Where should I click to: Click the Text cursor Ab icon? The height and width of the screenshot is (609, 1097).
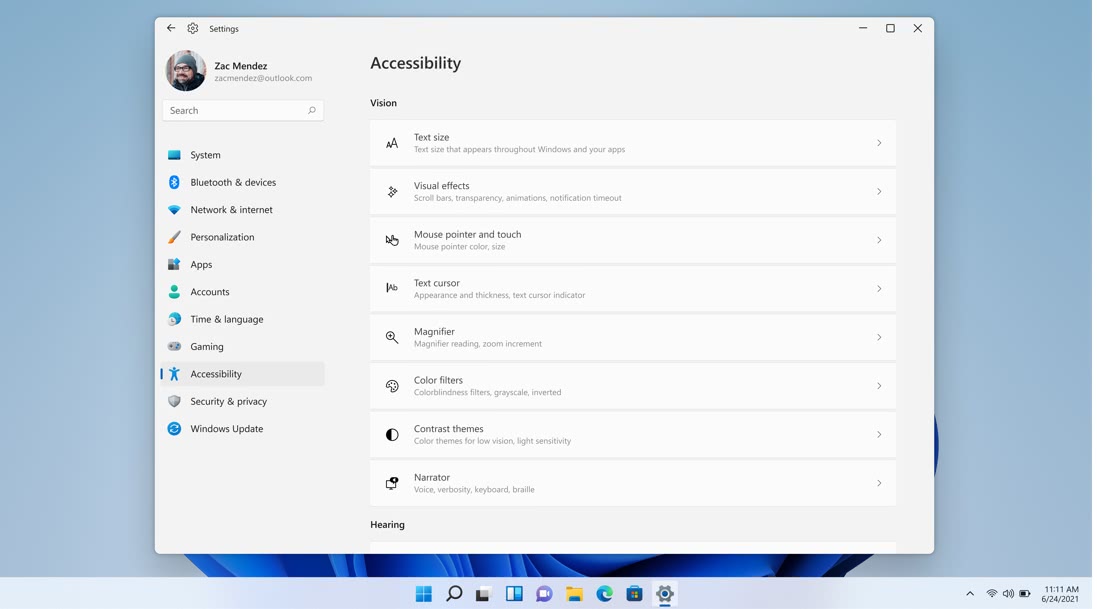pyautogui.click(x=392, y=288)
